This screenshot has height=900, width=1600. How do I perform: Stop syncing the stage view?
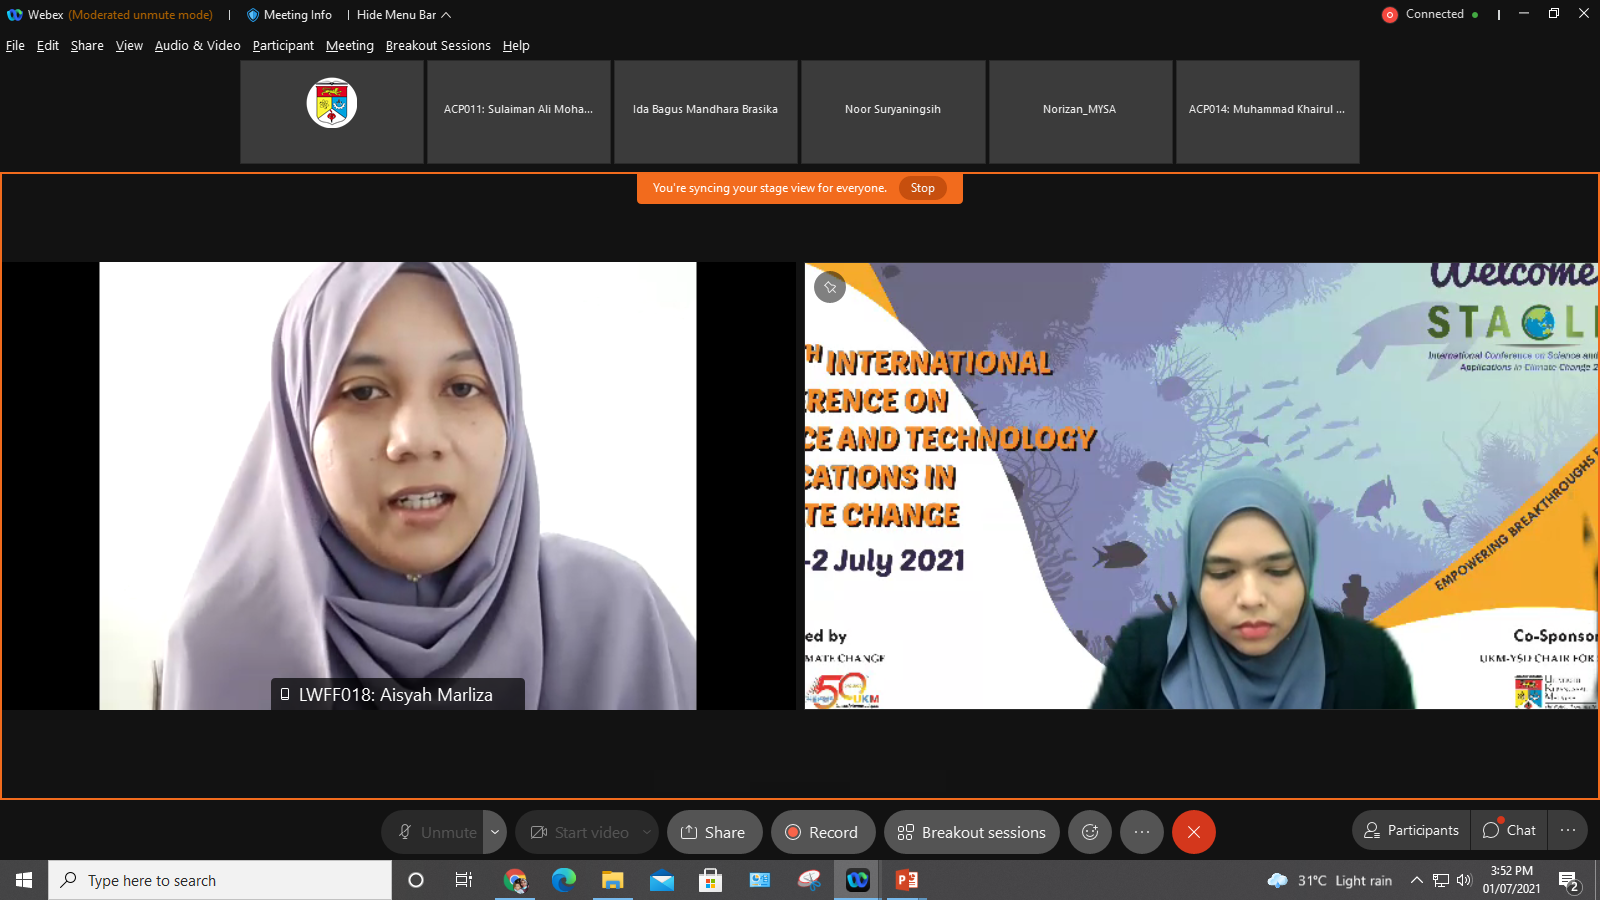(x=922, y=188)
